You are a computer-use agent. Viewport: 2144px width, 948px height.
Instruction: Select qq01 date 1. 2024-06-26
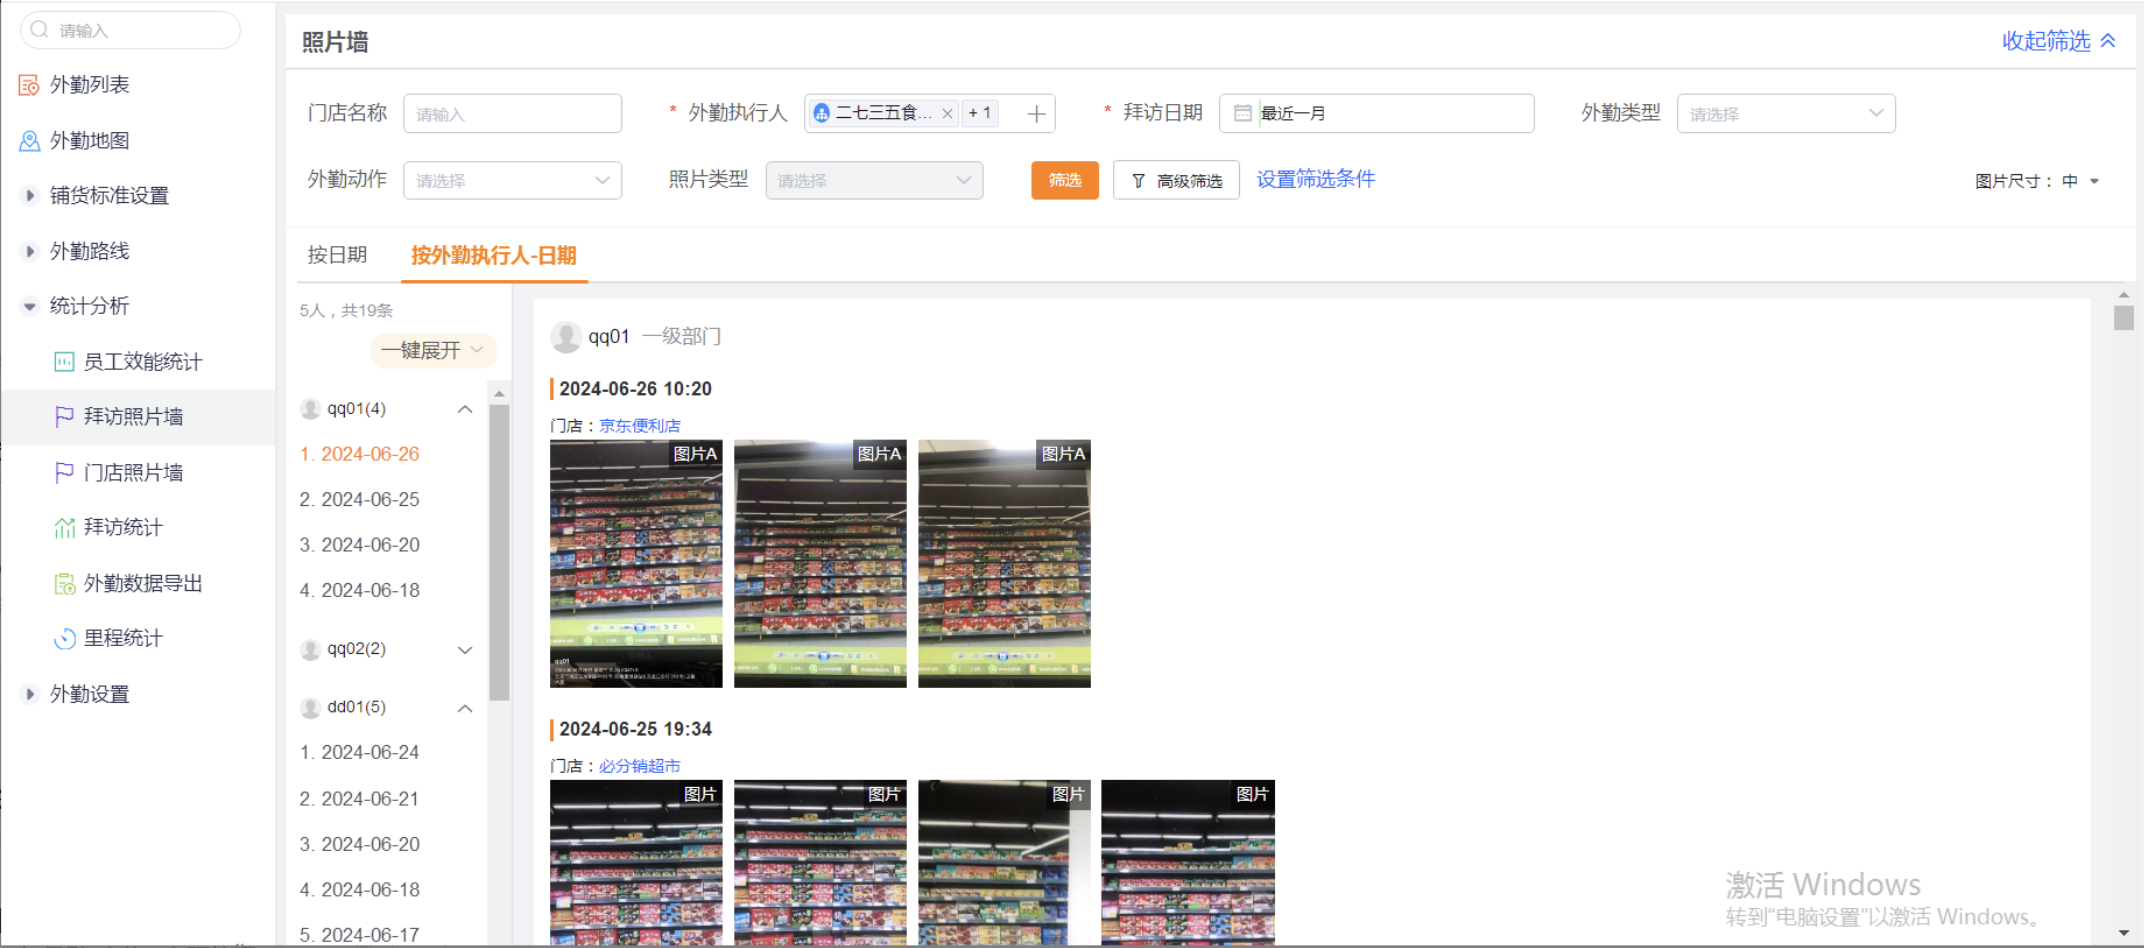[x=360, y=454]
